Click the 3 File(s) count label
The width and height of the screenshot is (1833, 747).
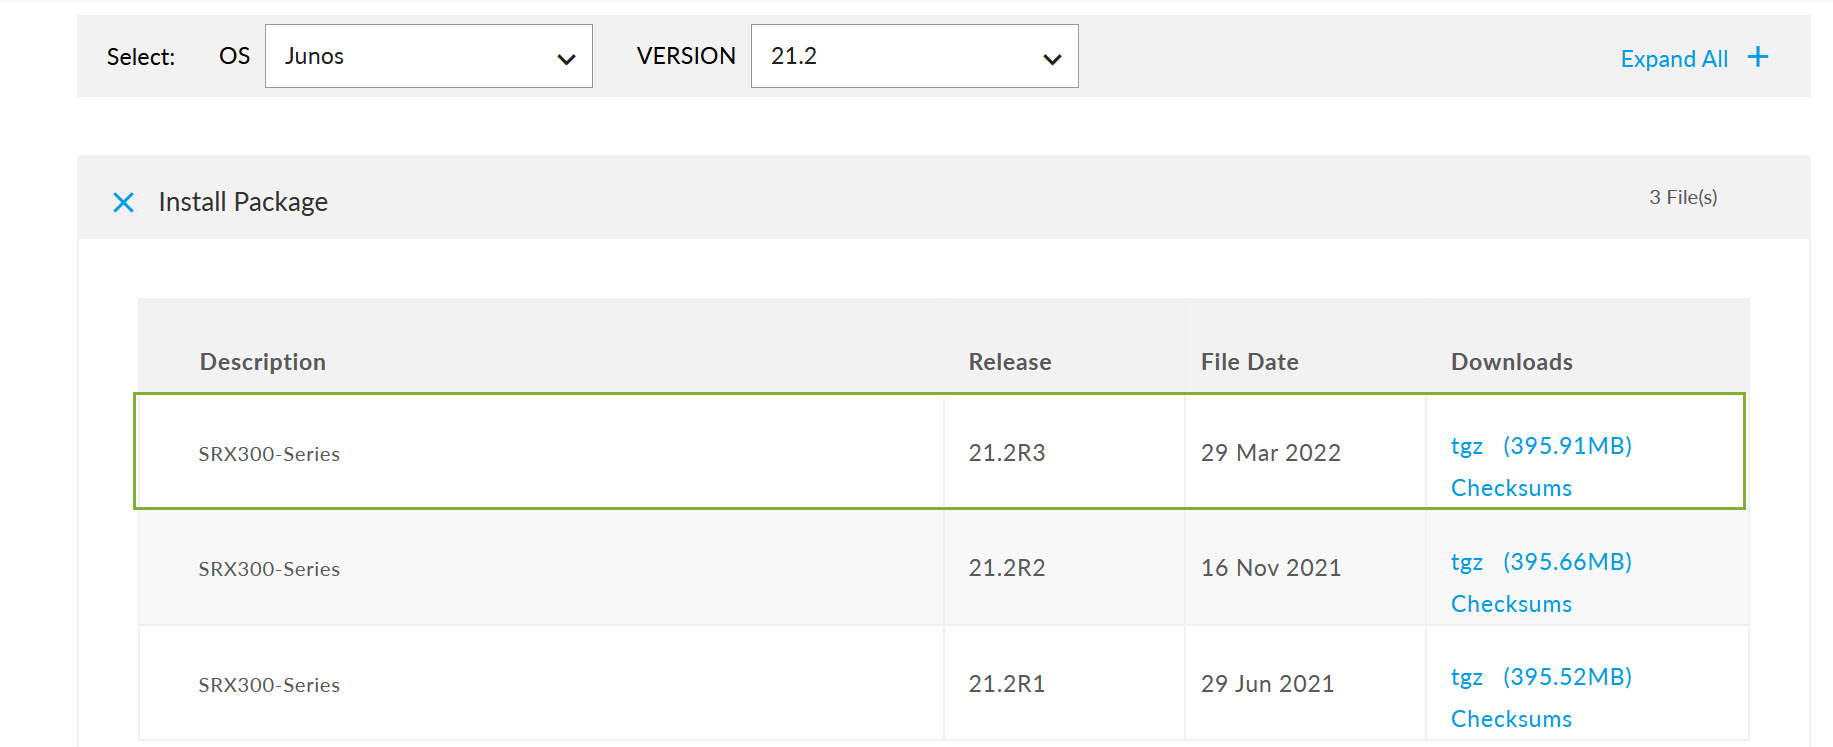1683,197
